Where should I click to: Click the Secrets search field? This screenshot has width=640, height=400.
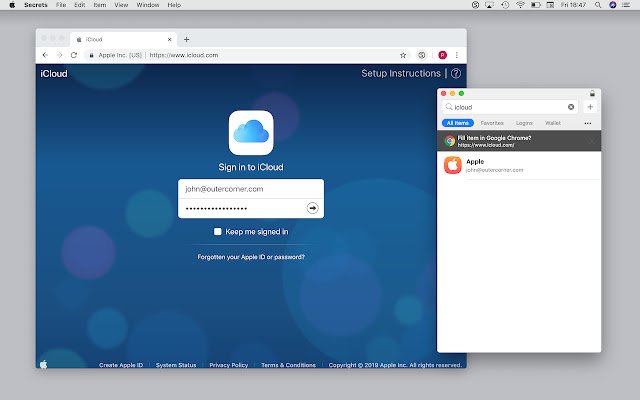510,107
